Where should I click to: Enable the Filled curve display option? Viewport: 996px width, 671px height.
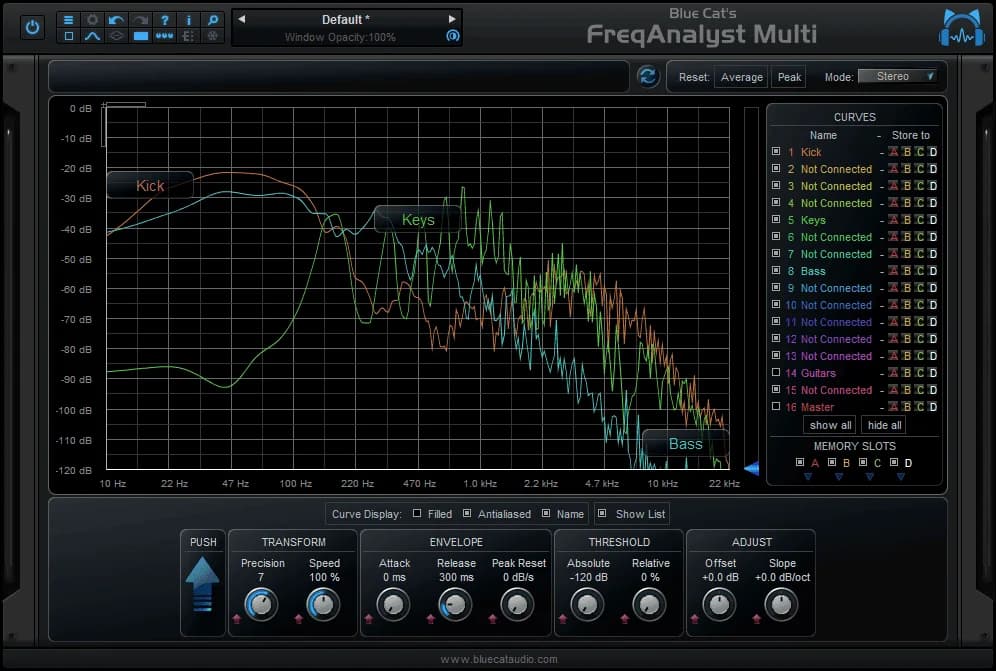415,514
